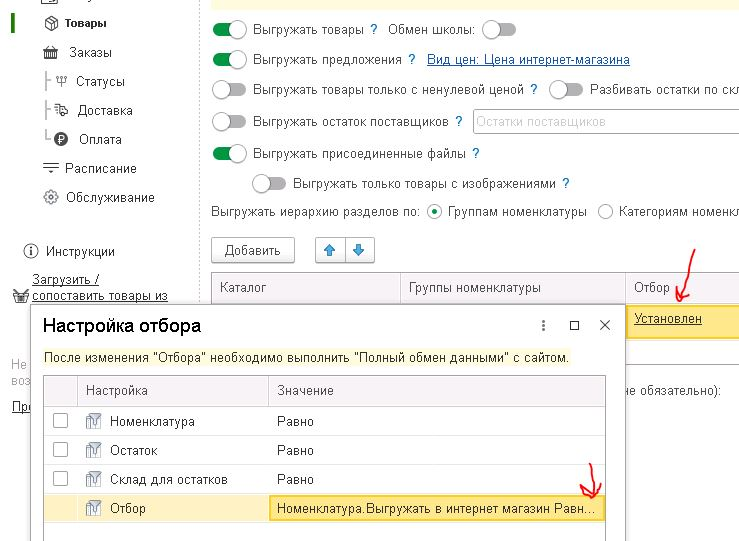Screen dimensions: 739x541
Task: Go to Расписание in the sidebar
Action: point(100,168)
